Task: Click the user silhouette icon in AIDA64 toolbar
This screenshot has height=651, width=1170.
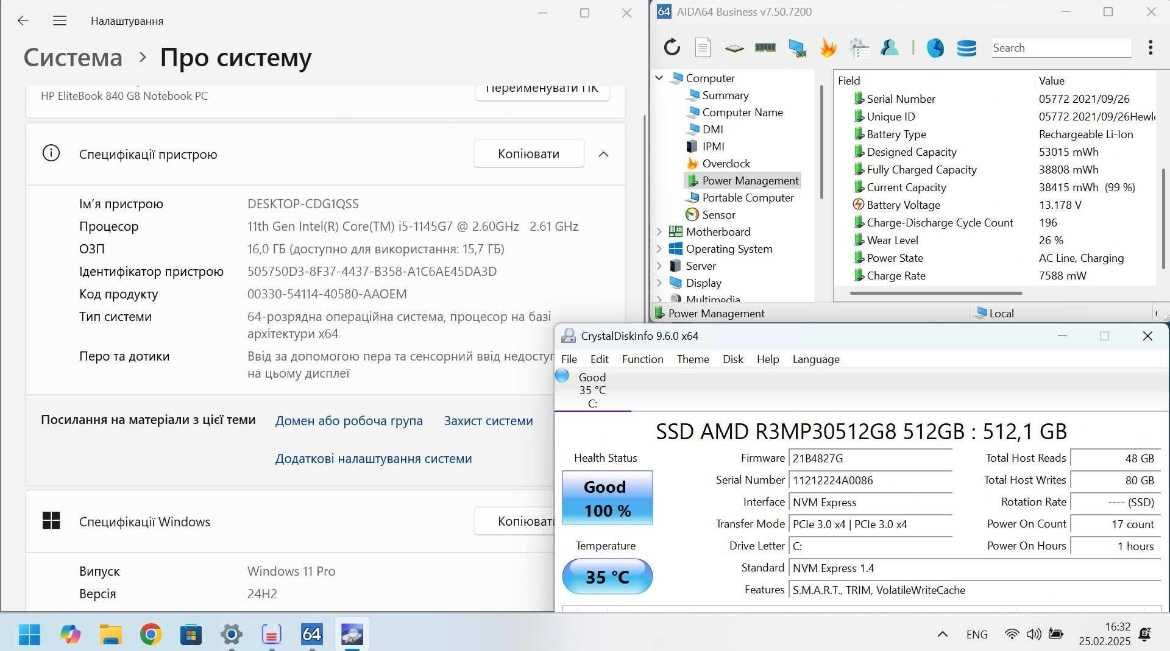Action: click(889, 47)
